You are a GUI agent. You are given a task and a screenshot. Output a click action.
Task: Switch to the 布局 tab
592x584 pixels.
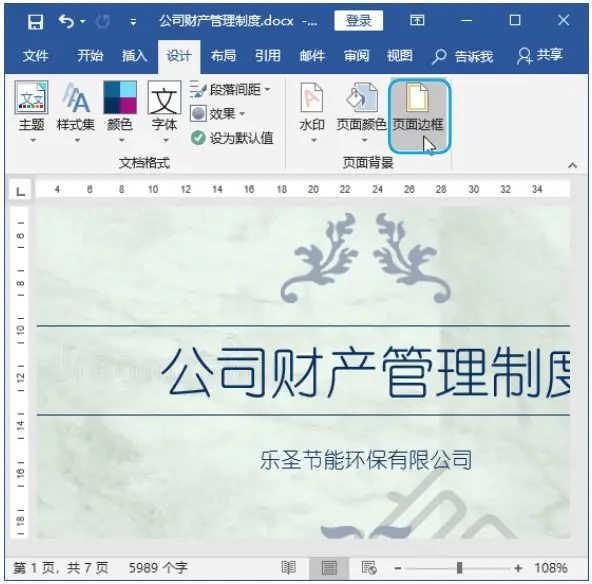(x=223, y=56)
